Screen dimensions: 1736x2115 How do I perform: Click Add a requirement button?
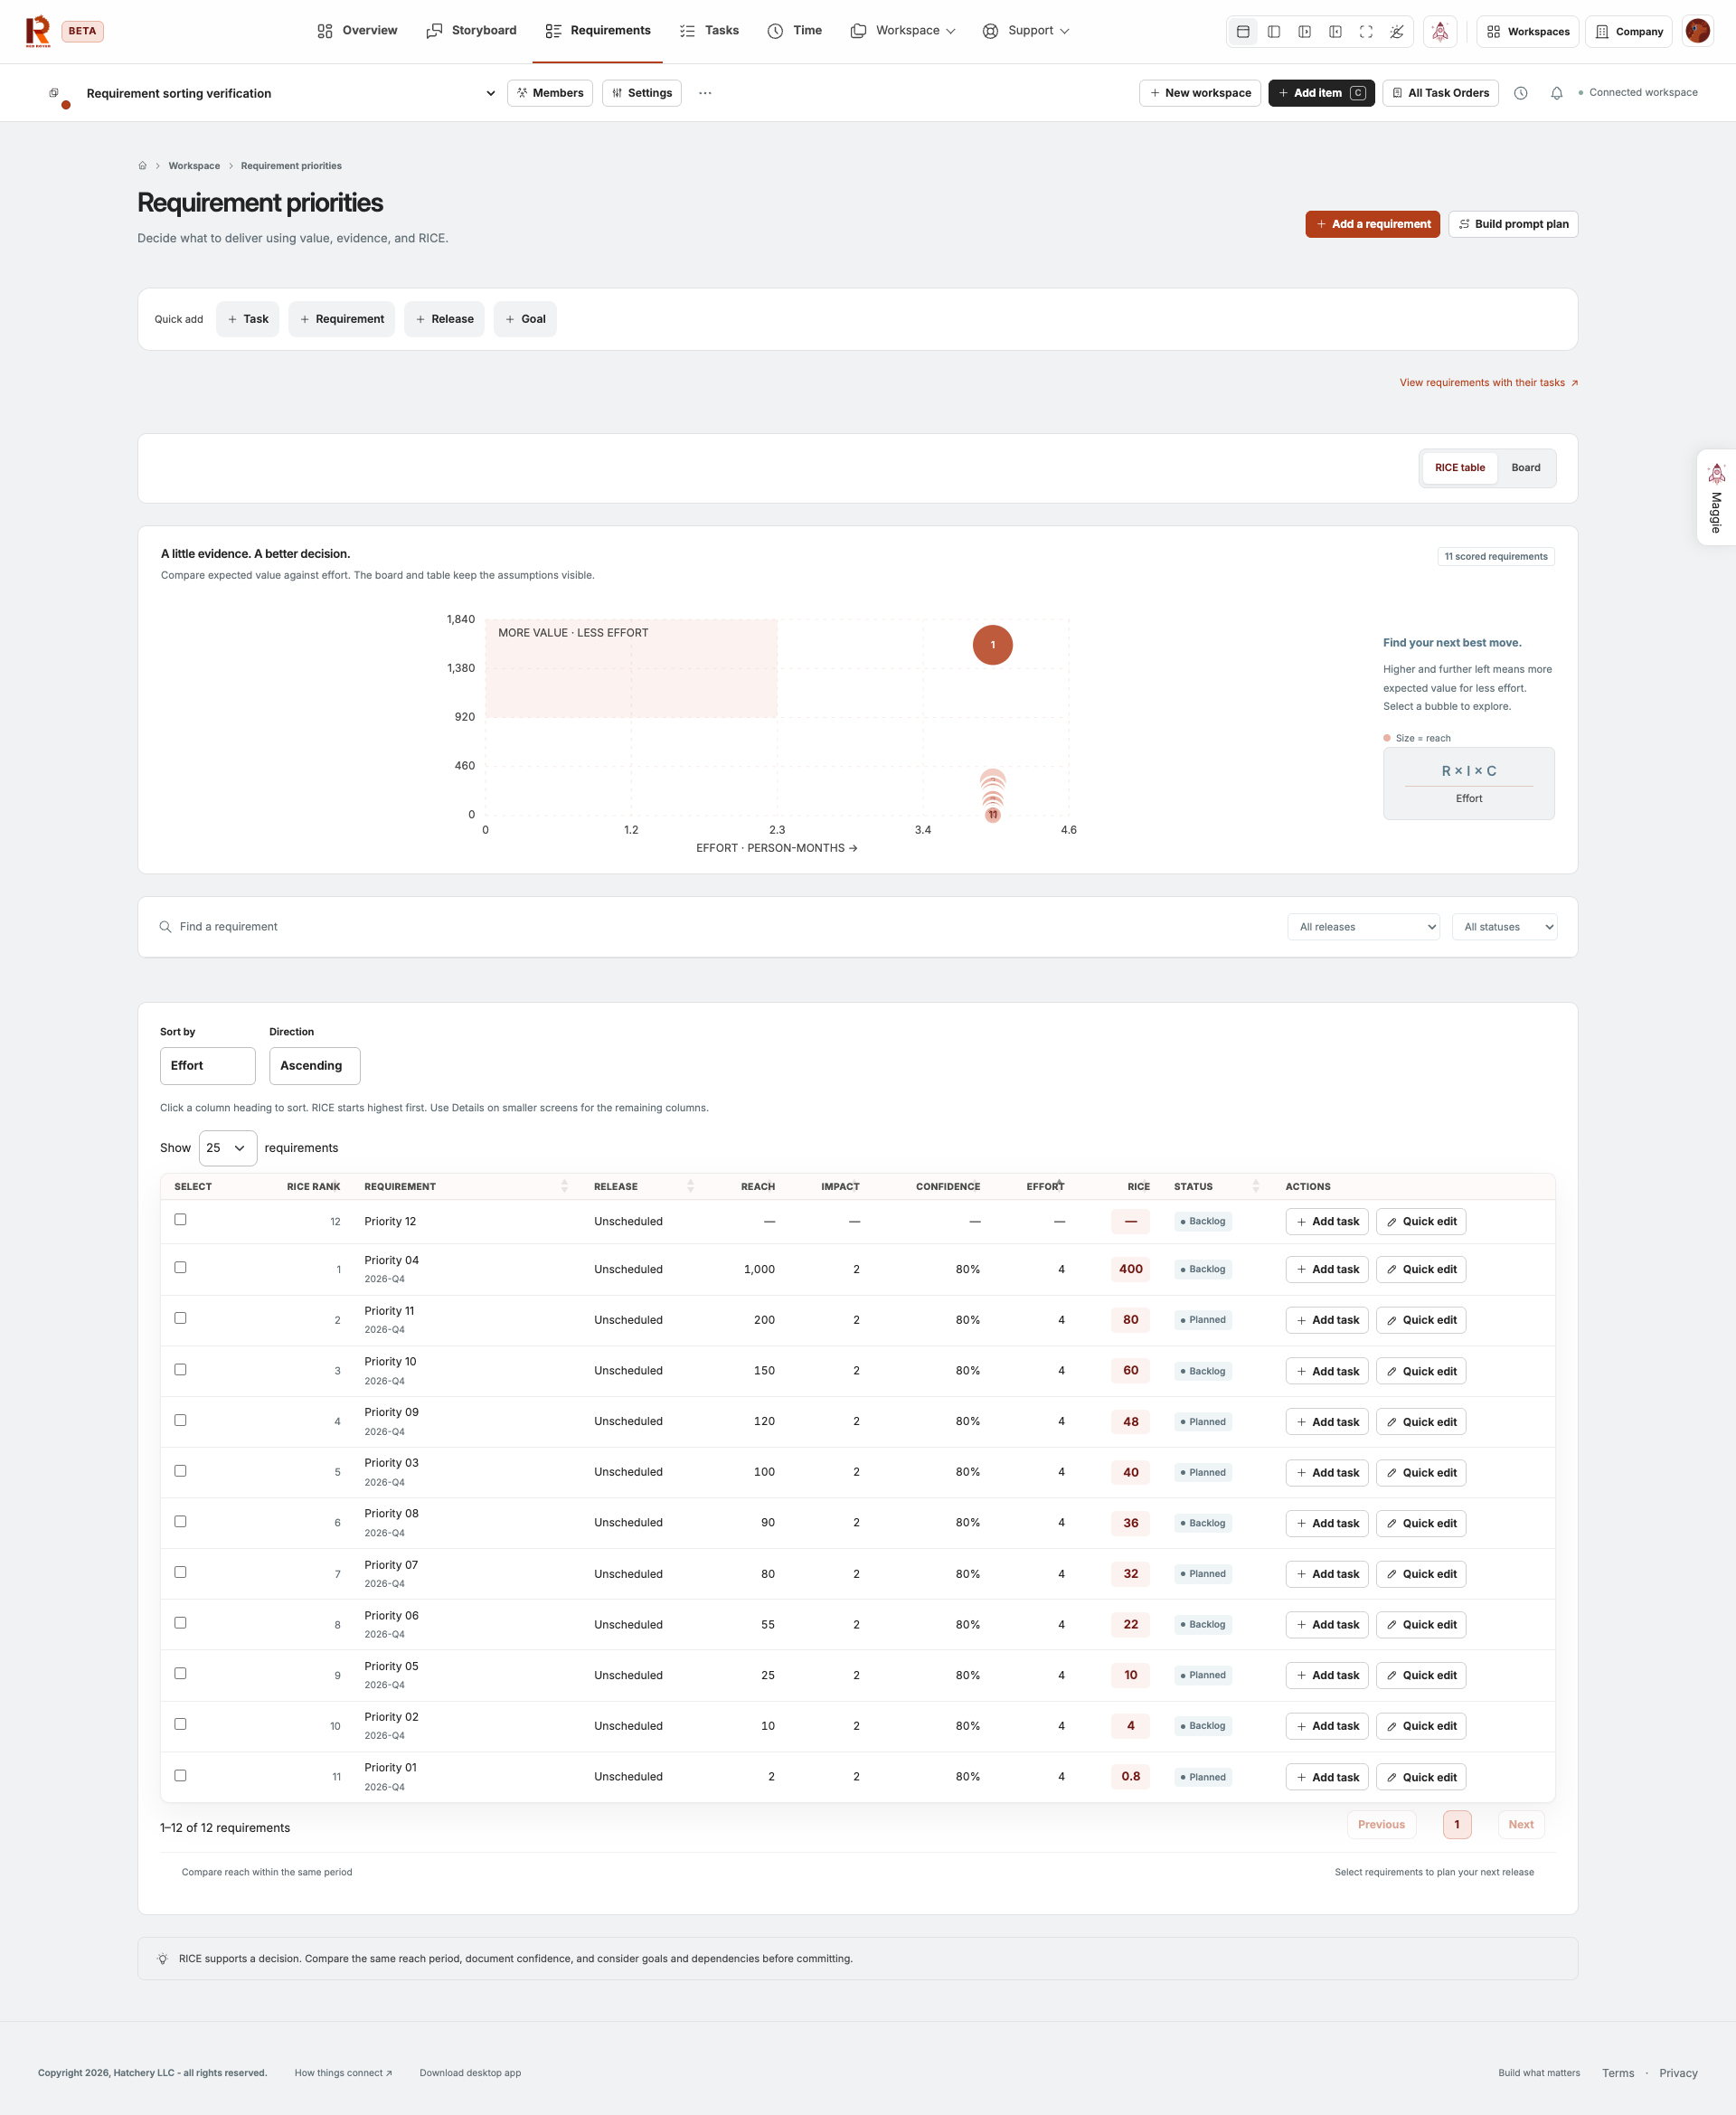point(1373,224)
